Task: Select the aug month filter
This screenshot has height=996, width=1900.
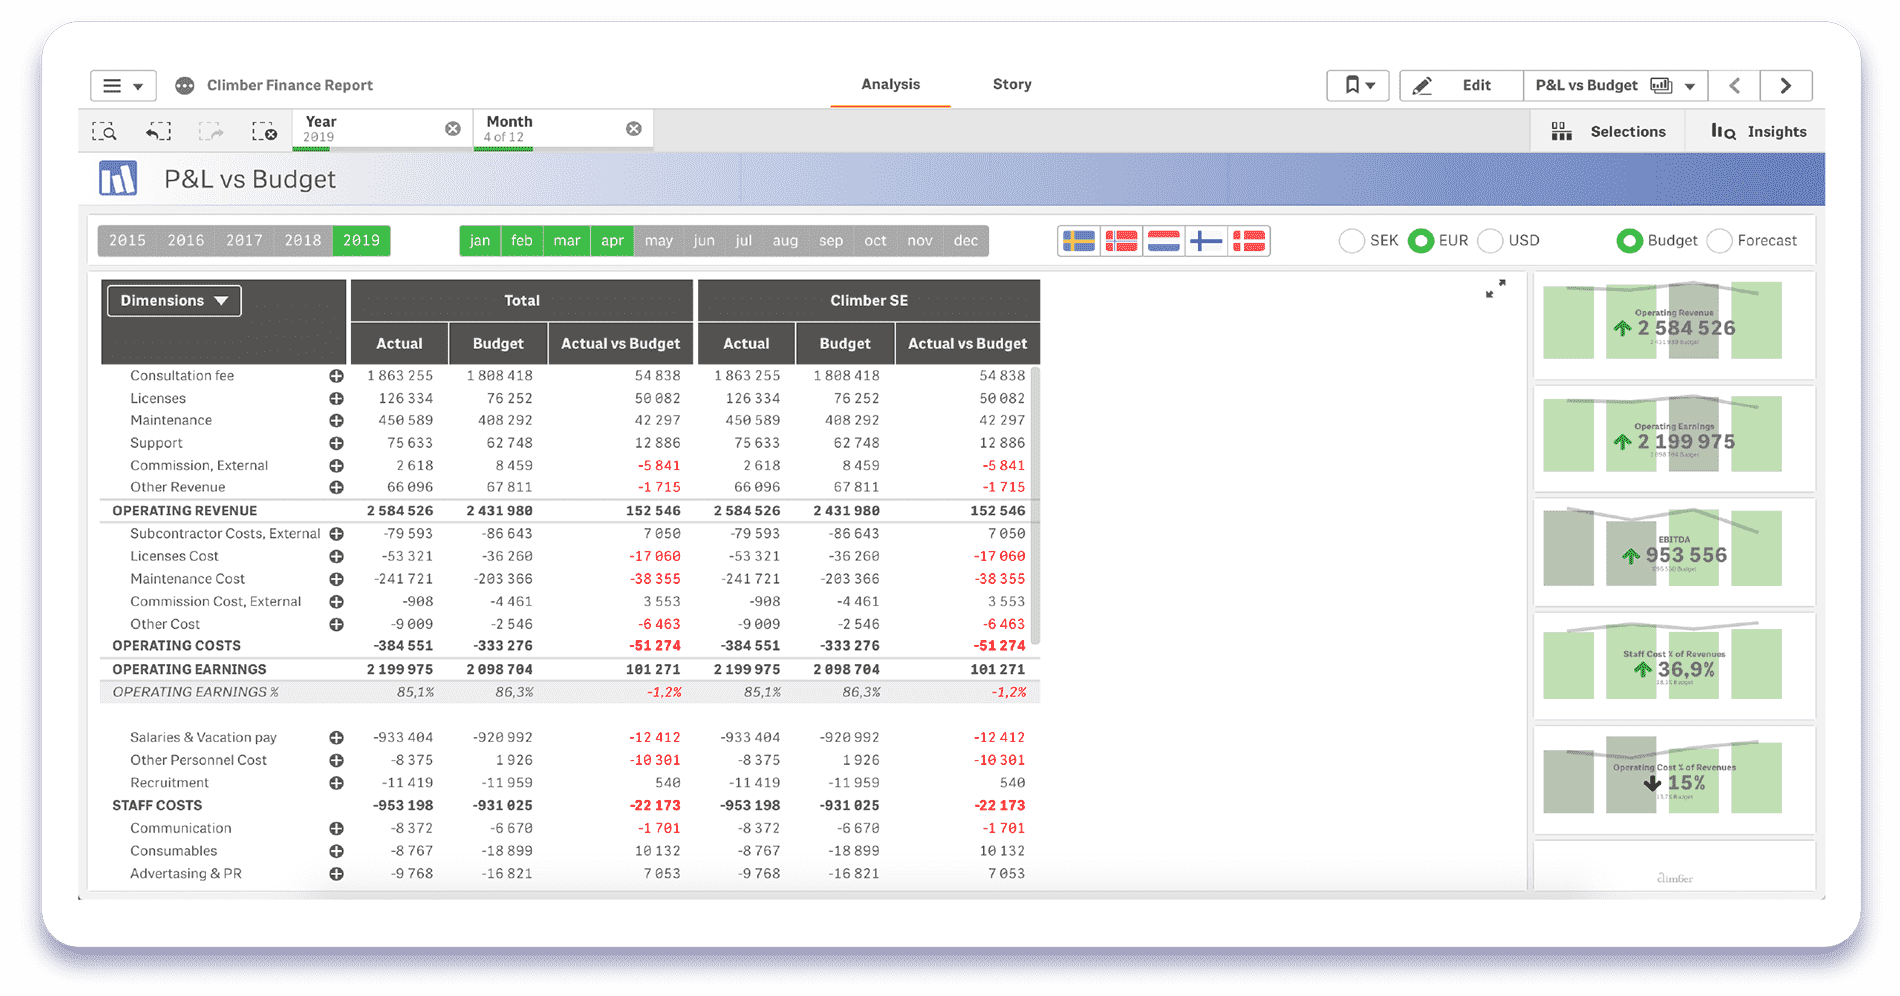Action: pos(785,241)
